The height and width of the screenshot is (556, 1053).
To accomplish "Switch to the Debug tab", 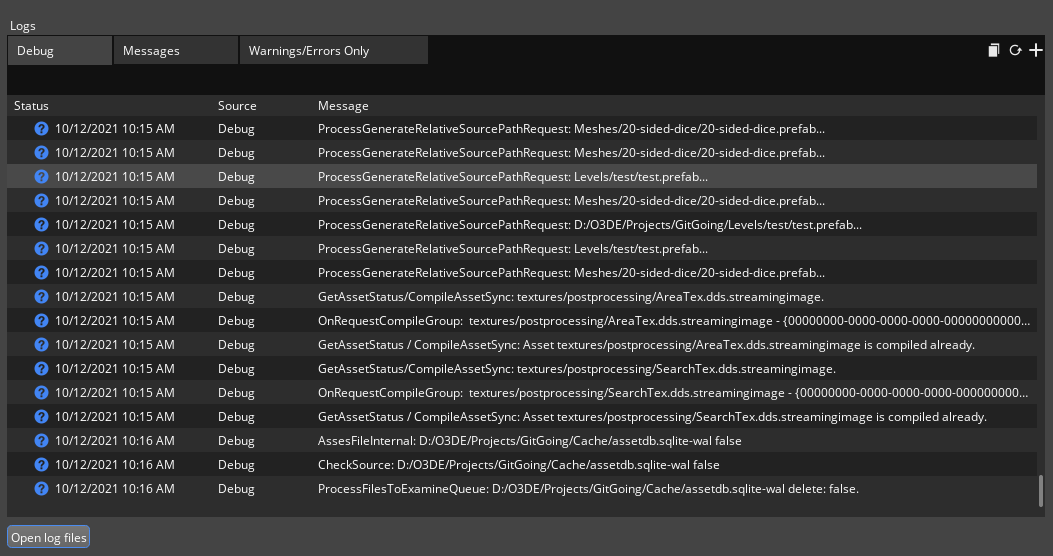I will coord(60,51).
